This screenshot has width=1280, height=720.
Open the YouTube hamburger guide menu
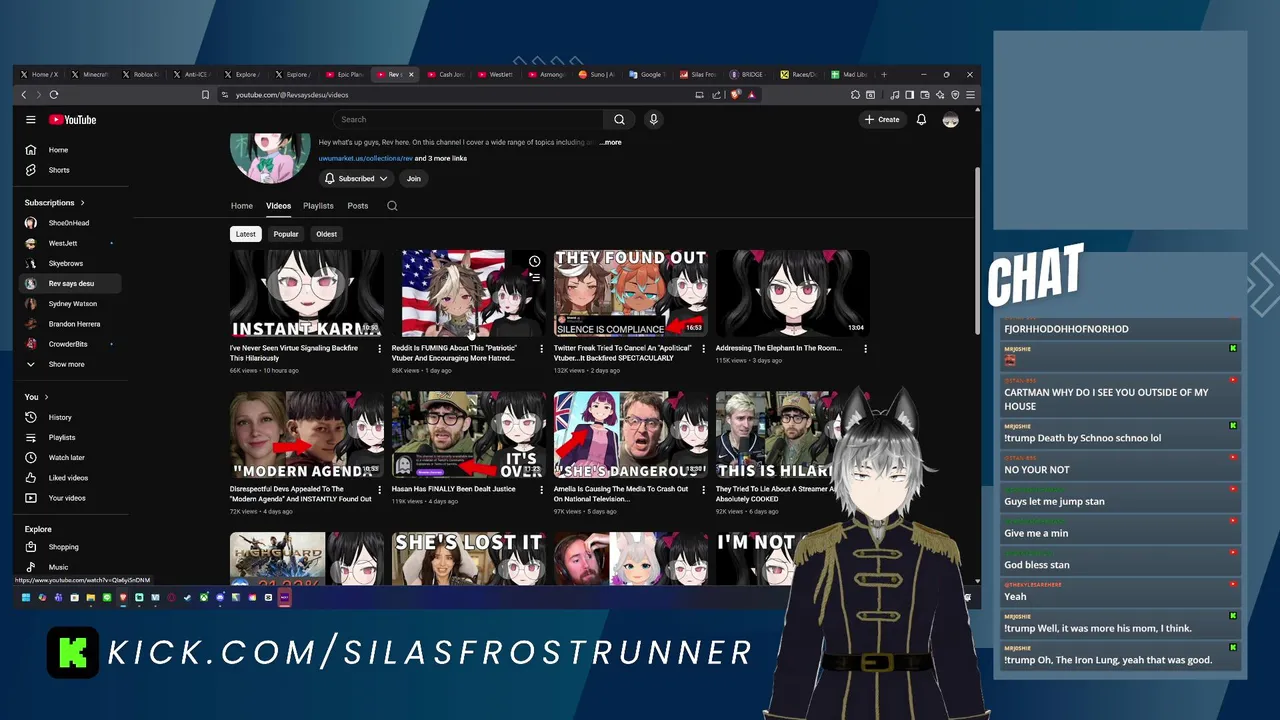31,119
